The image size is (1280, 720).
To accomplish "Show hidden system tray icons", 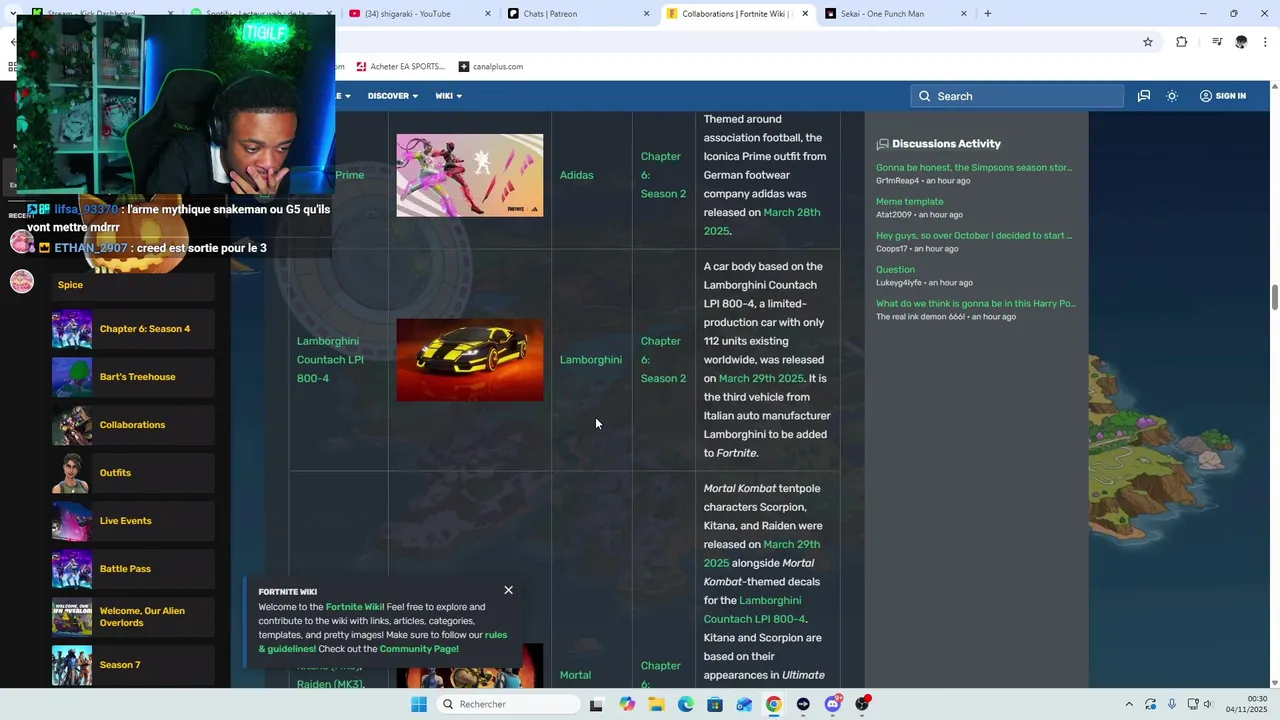I will (x=1129, y=704).
